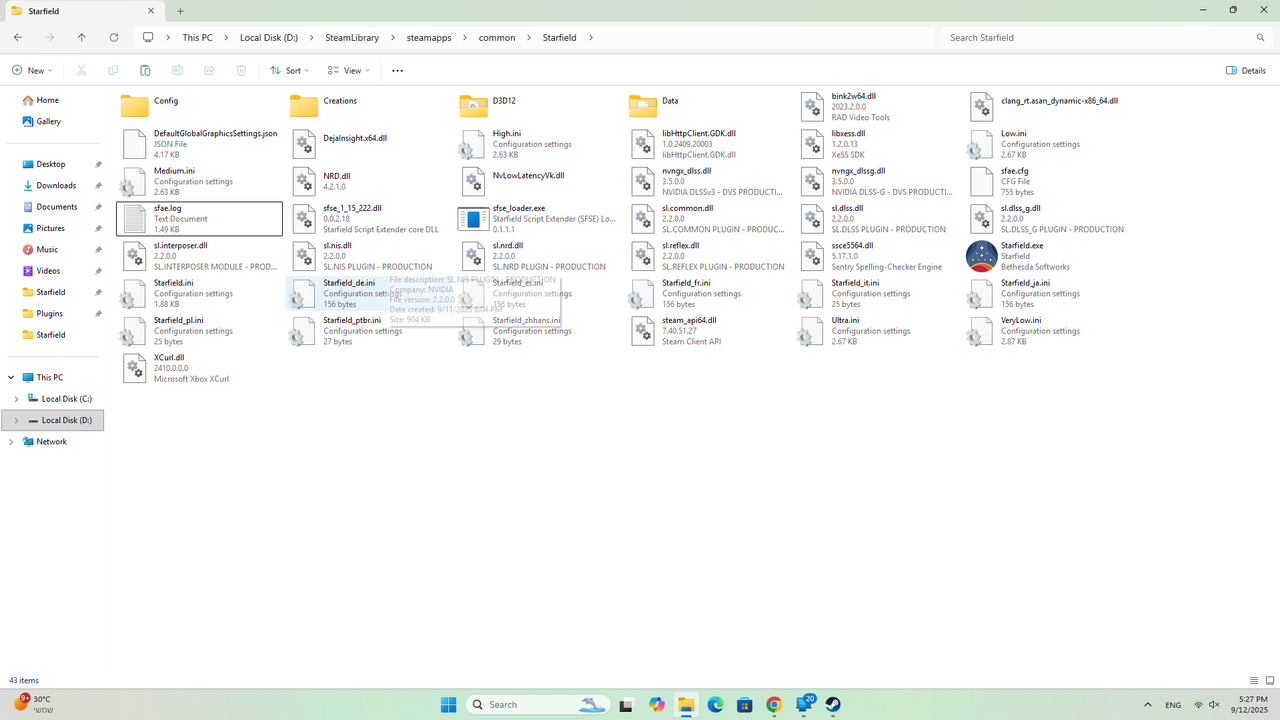
Task: Expand Local Disk (D:) tree arrow
Action: [16, 421]
